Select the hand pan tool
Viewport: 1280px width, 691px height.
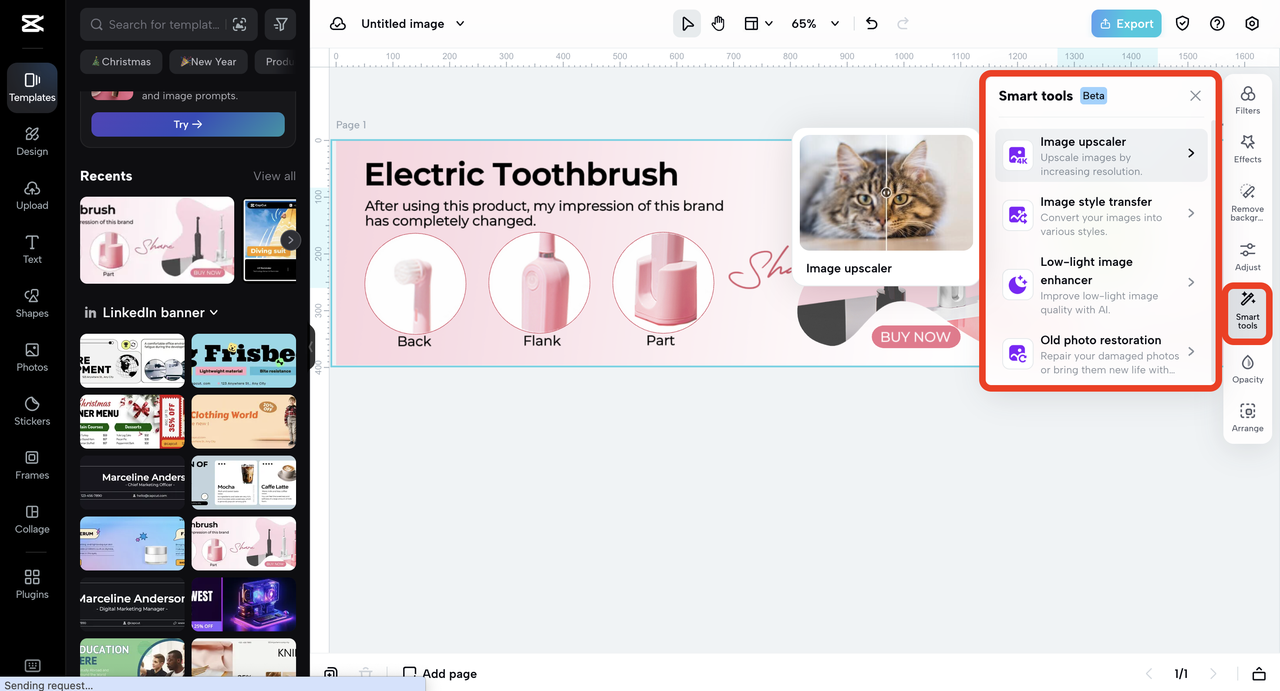pos(718,23)
